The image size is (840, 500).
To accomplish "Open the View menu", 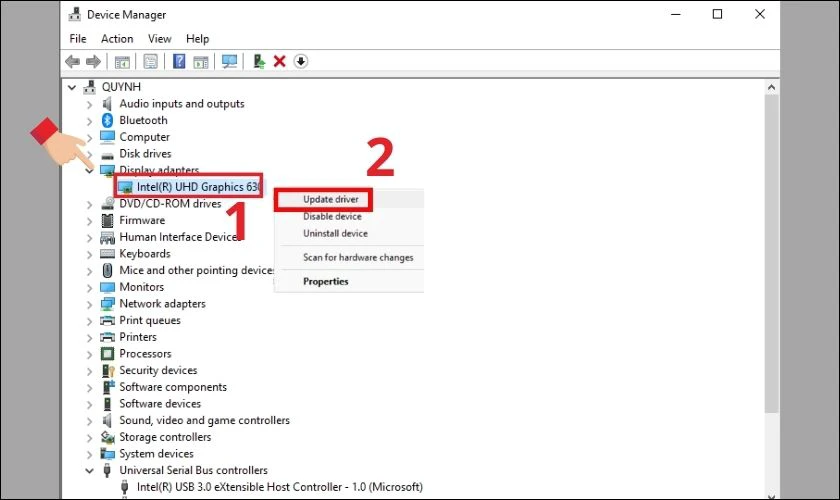I will (160, 39).
